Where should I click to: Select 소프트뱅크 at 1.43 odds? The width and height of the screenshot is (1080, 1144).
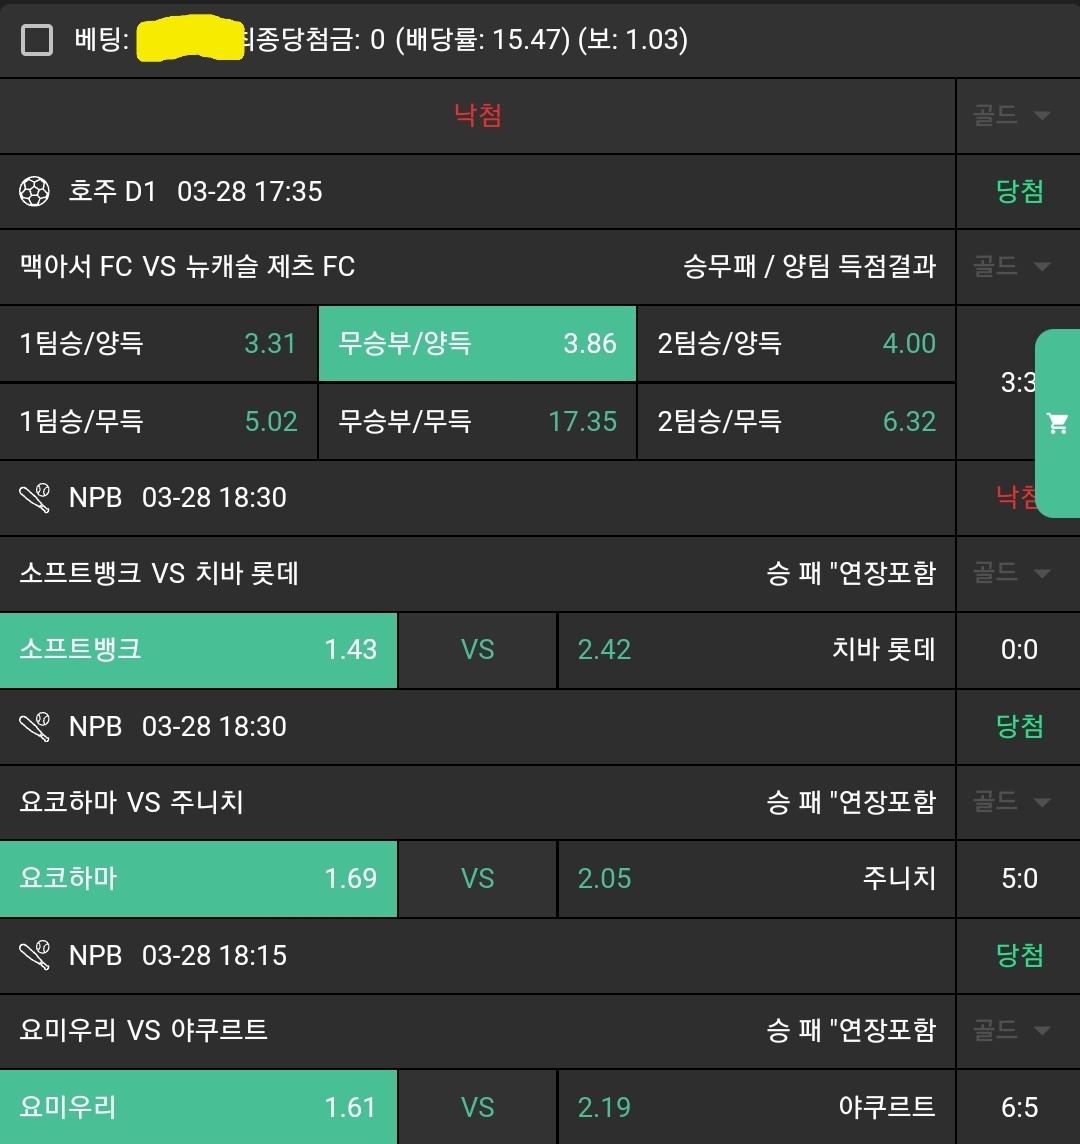point(198,650)
